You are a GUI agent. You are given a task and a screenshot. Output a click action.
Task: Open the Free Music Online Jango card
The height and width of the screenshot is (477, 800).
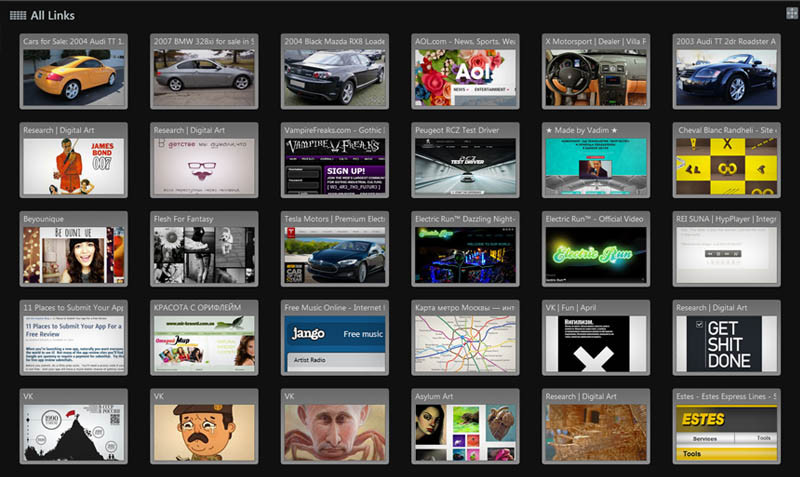(x=335, y=338)
